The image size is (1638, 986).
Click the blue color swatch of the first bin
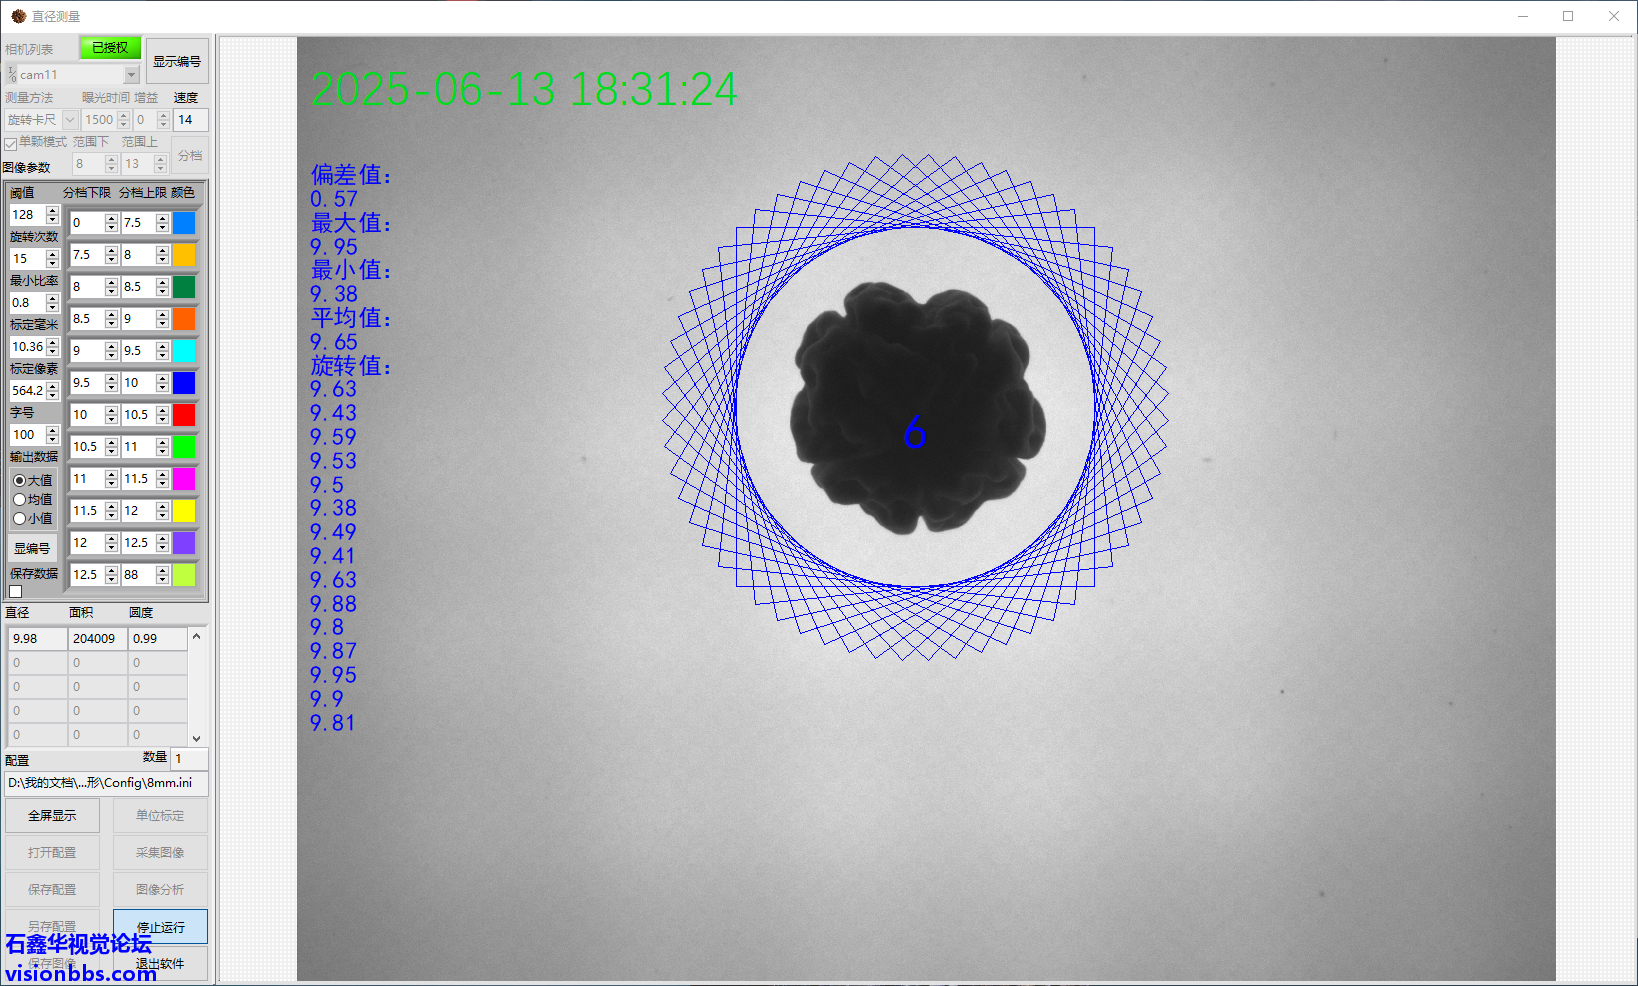(x=184, y=223)
